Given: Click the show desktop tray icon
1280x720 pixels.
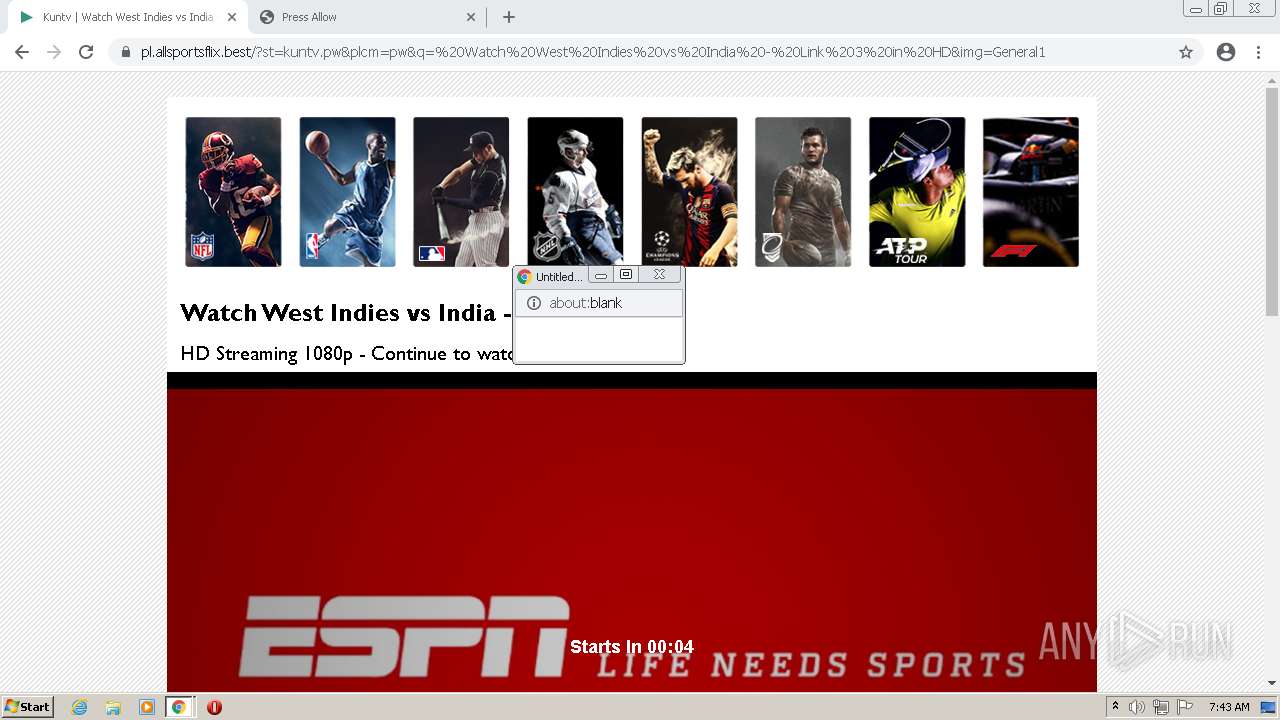Looking at the screenshot, I should click(1268, 707).
